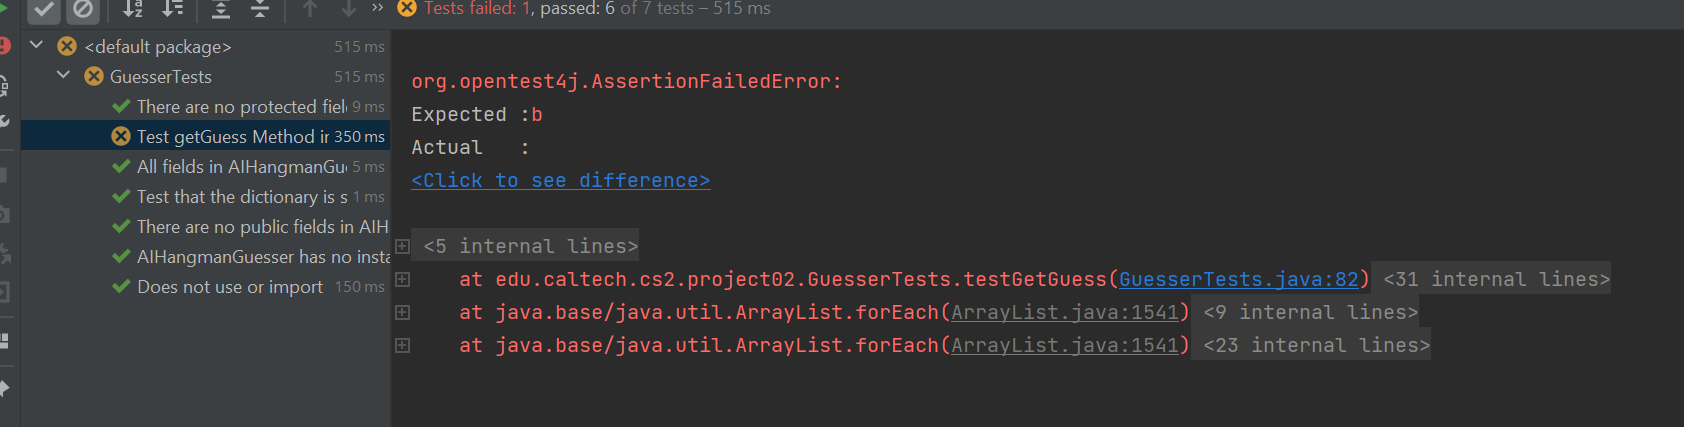Show more toolbar actions chevron

coord(377,8)
